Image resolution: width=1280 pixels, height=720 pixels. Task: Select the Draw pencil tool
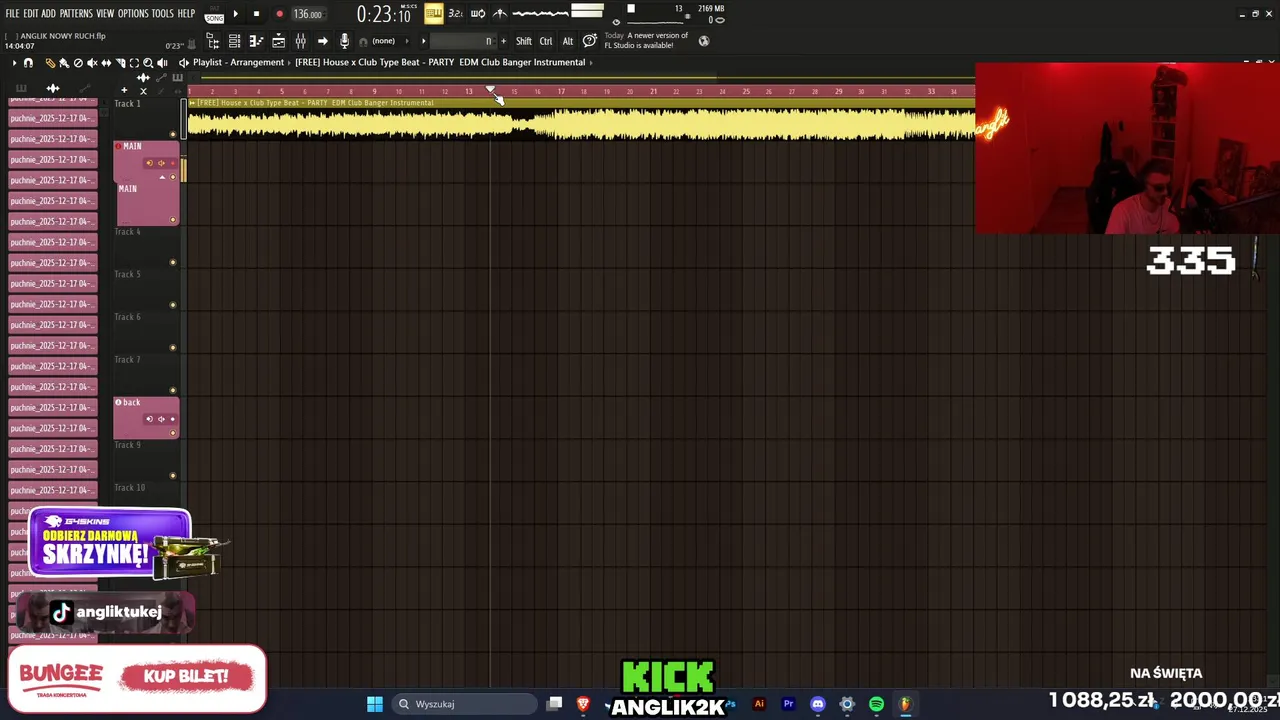pos(50,63)
